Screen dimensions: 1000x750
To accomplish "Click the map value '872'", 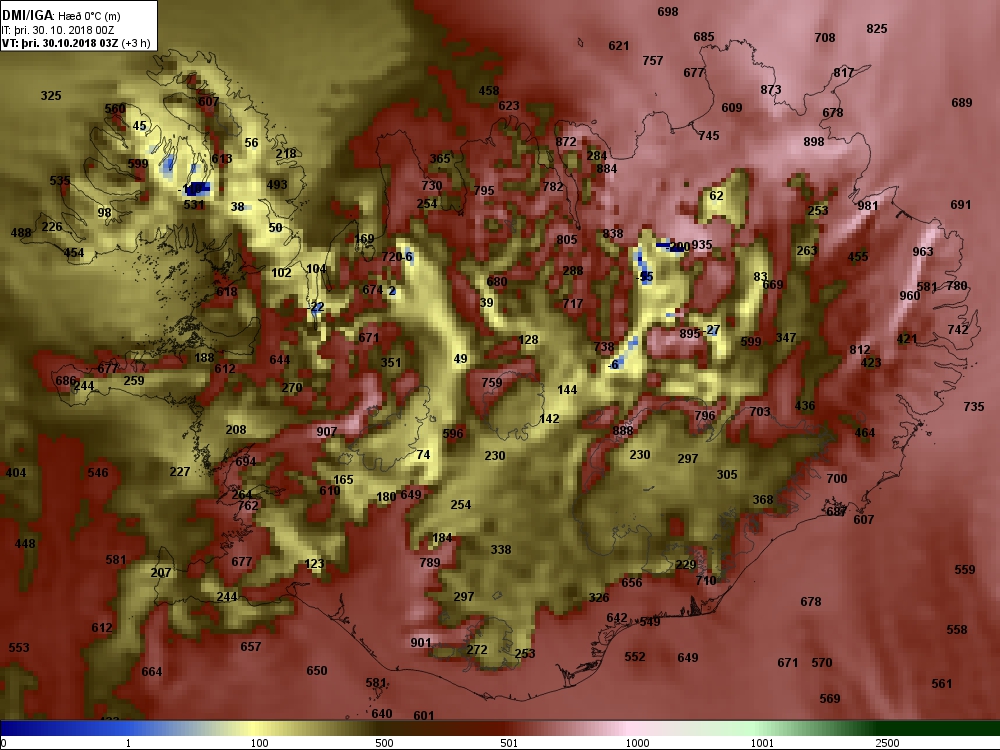I will pos(566,142).
